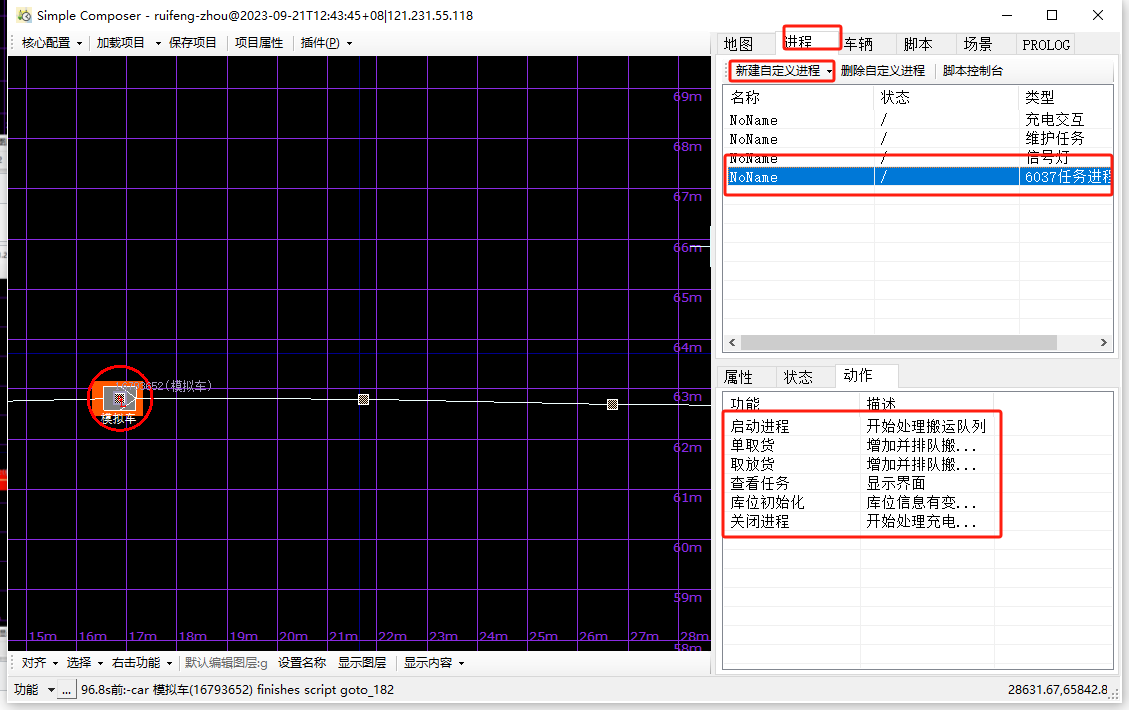Image resolution: width=1129 pixels, height=710 pixels.
Task: Select the track waypoint node near 26m
Action: (612, 404)
